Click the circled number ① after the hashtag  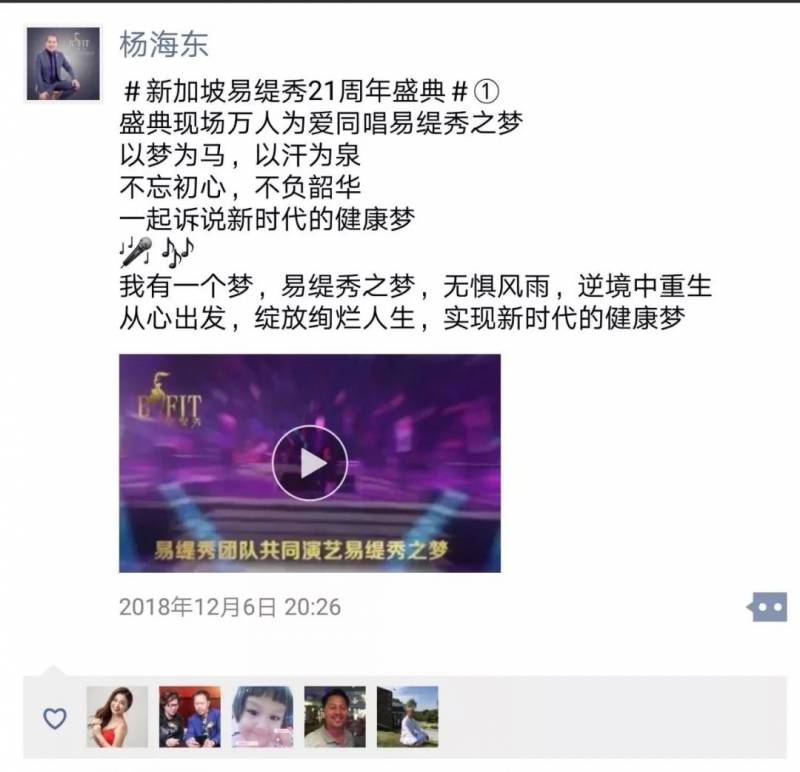click(486, 91)
